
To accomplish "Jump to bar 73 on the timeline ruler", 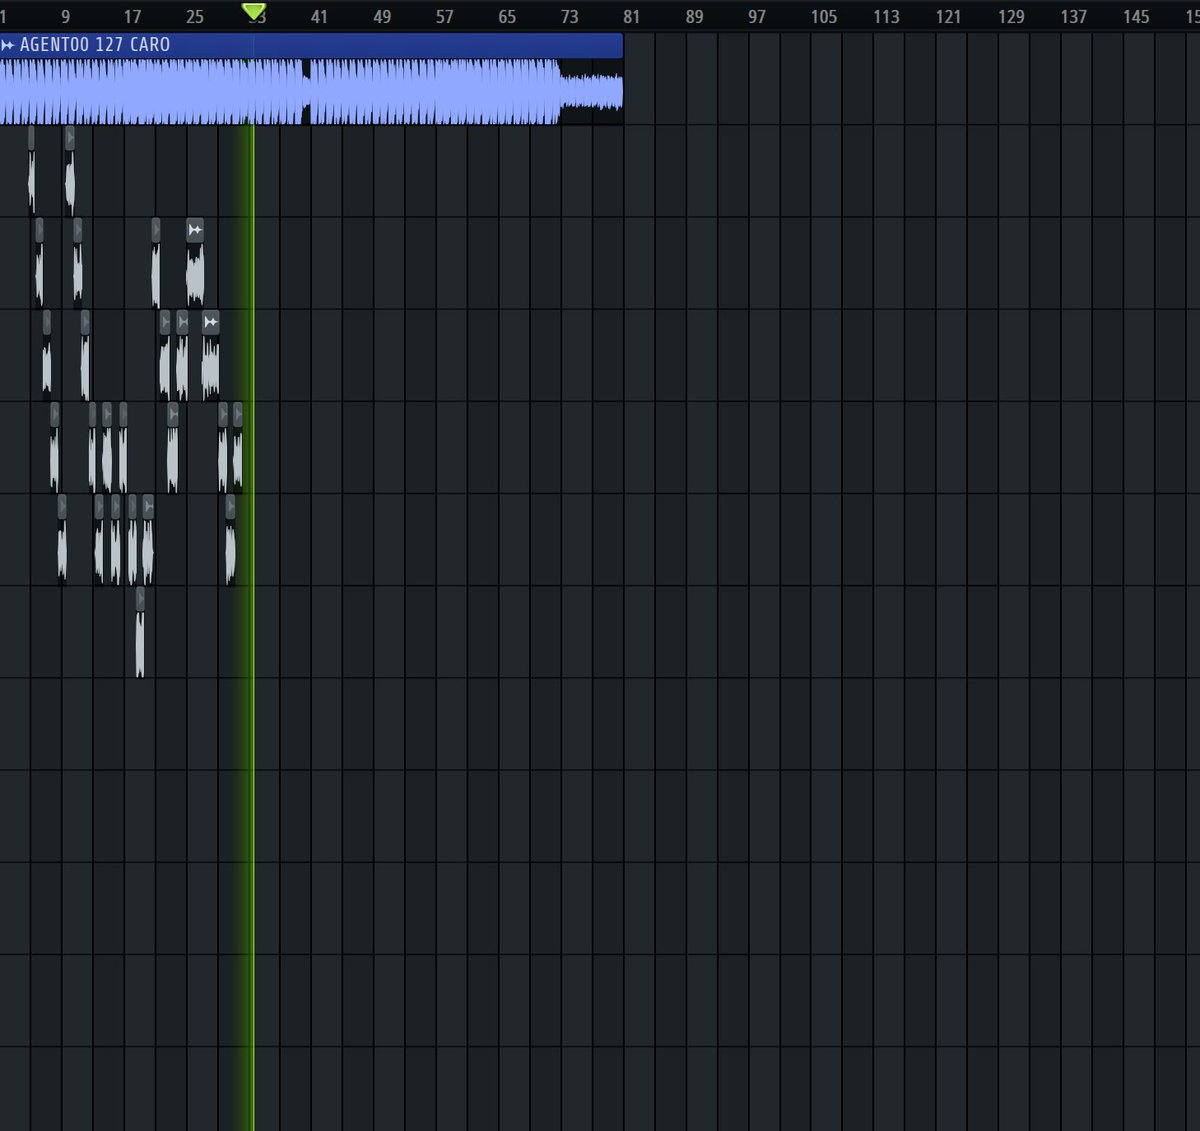I will point(569,17).
